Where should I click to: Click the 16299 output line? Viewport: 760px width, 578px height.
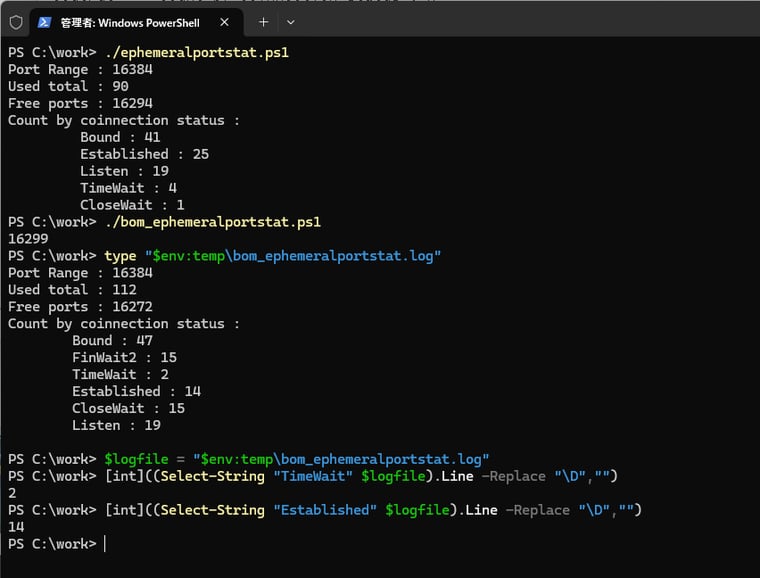29,239
